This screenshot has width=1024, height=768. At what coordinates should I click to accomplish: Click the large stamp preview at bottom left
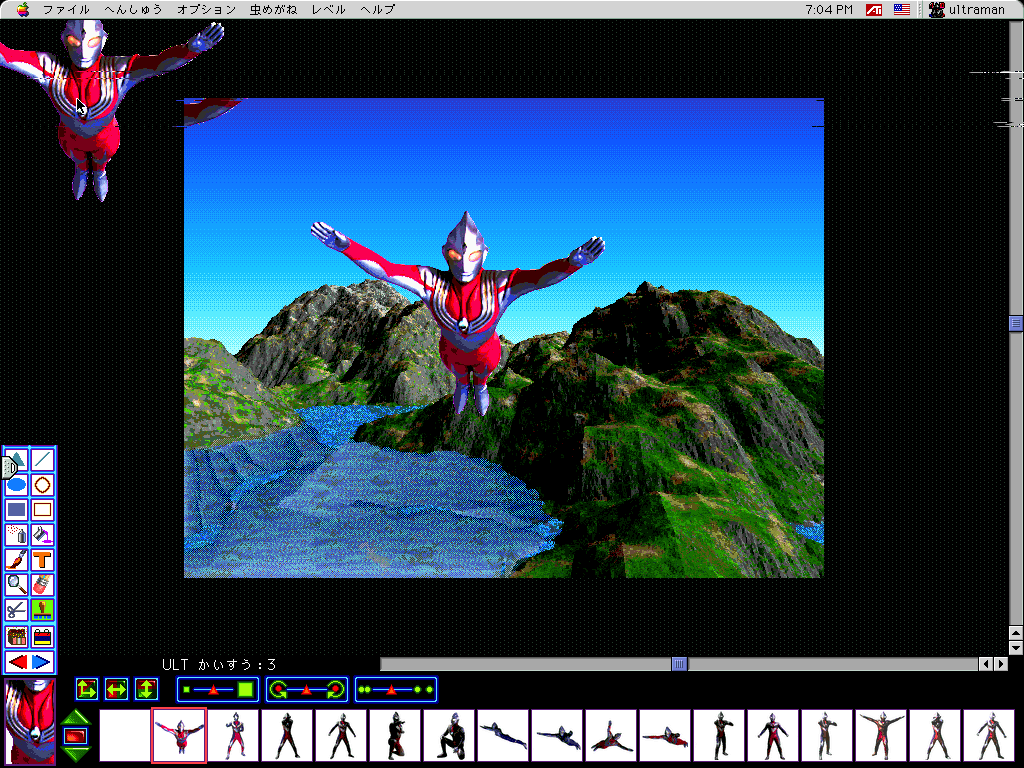30,721
